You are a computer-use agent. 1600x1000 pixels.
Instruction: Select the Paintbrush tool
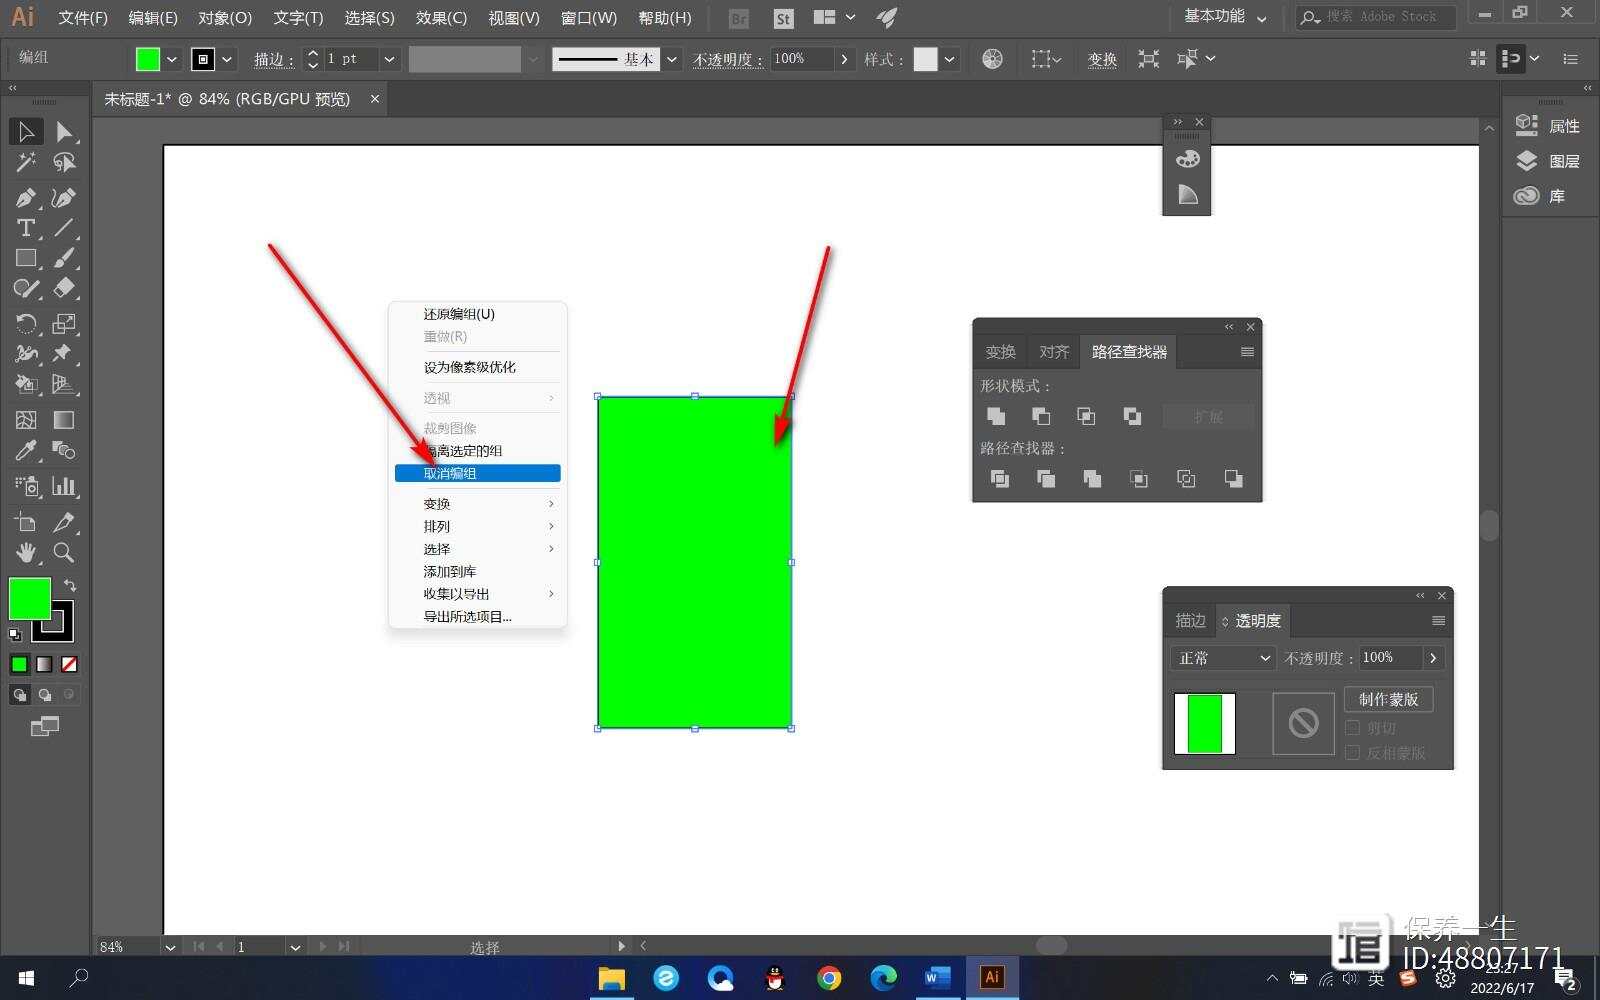pyautogui.click(x=64, y=258)
